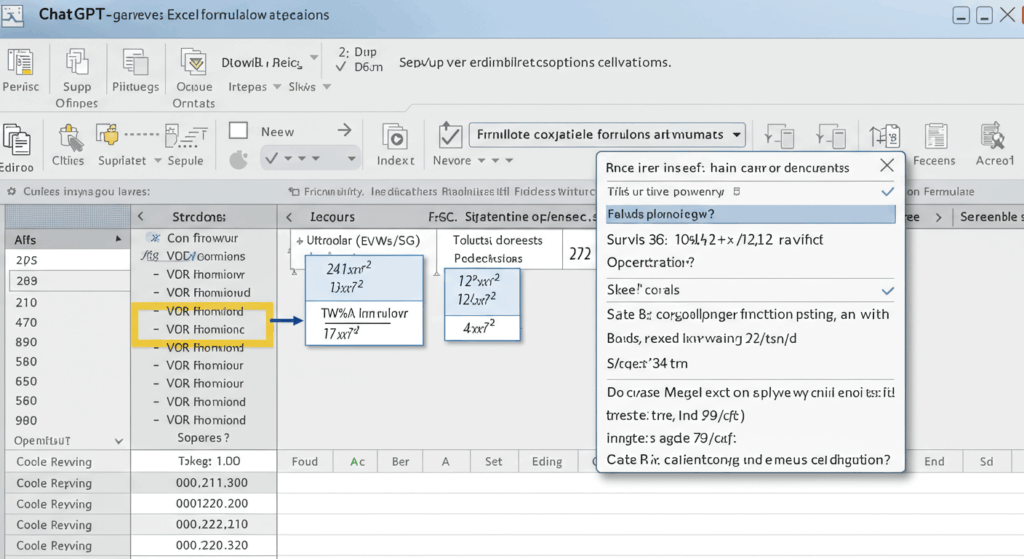Viewport: 1024px width, 559px height.
Task: Select the Opcertɾatior? menu entry
Action: [x=650, y=263]
